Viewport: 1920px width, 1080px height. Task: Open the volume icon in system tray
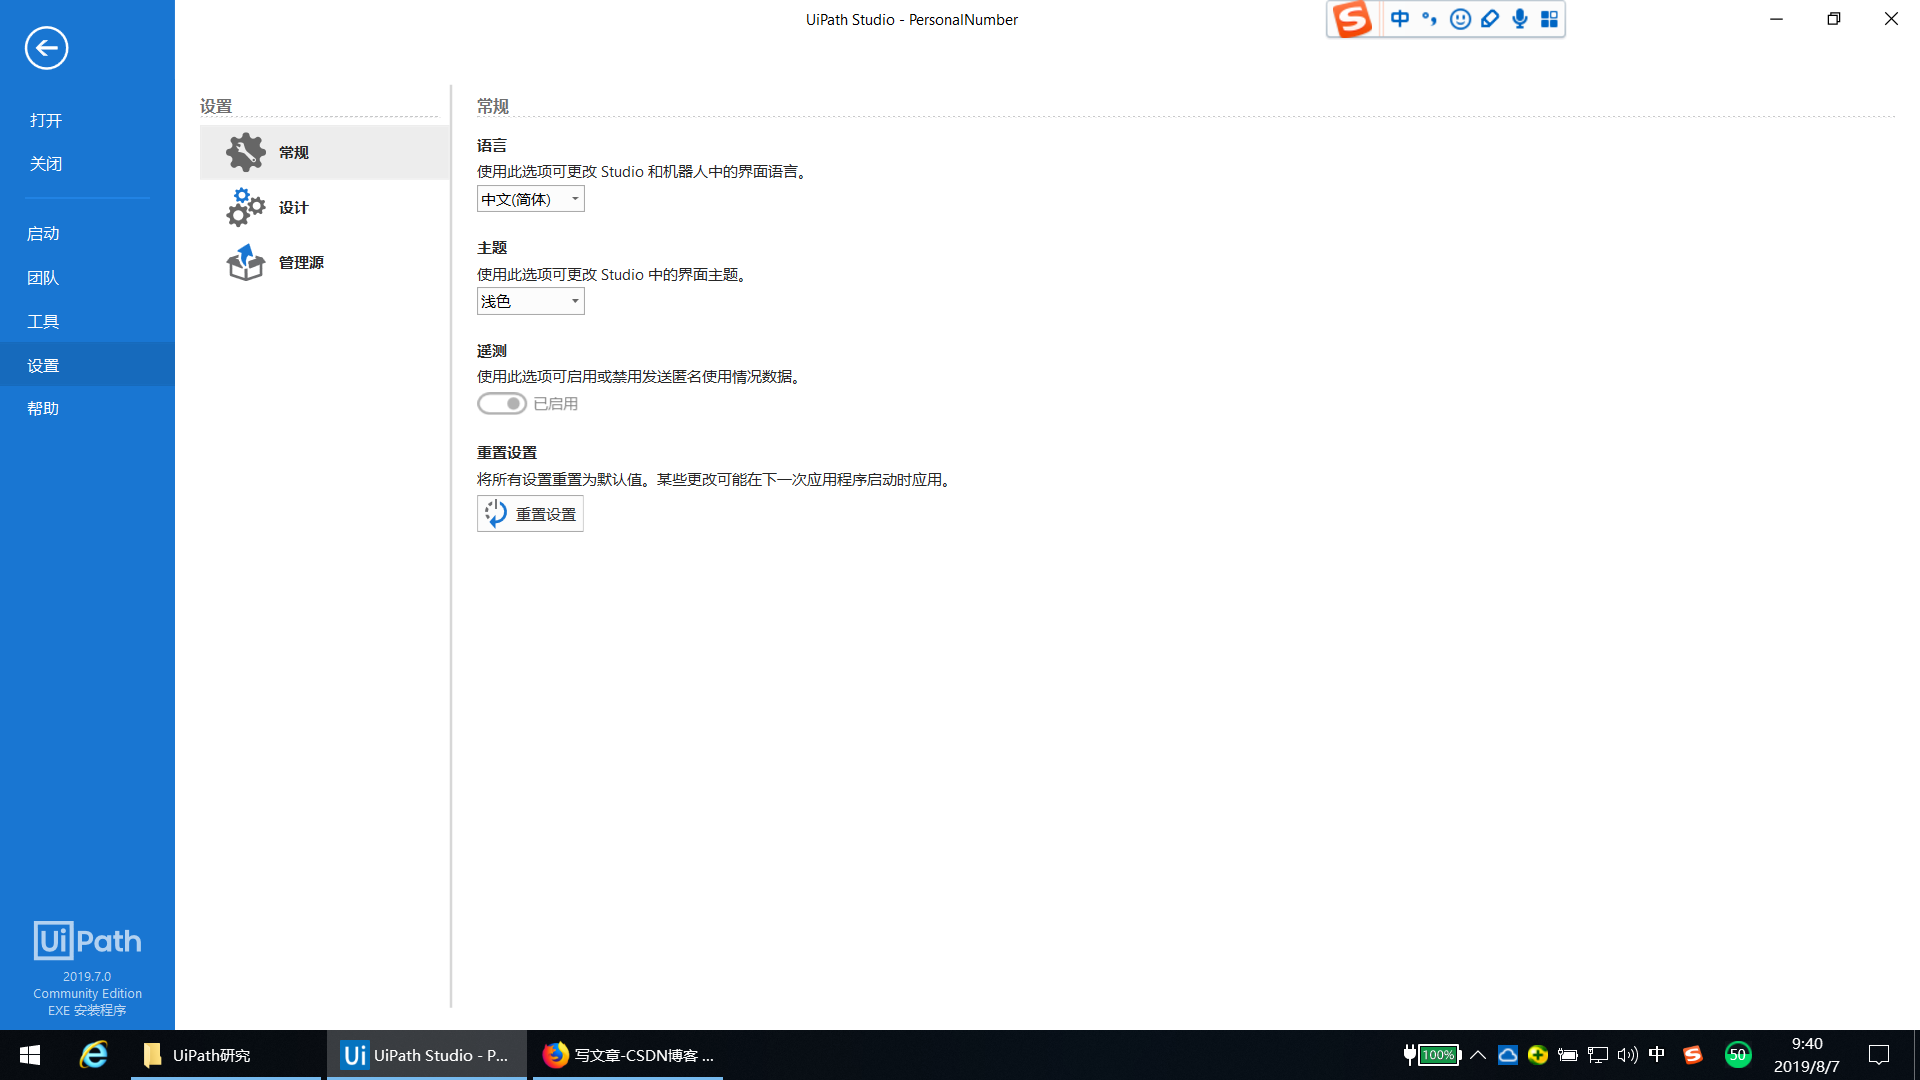tap(1627, 1055)
